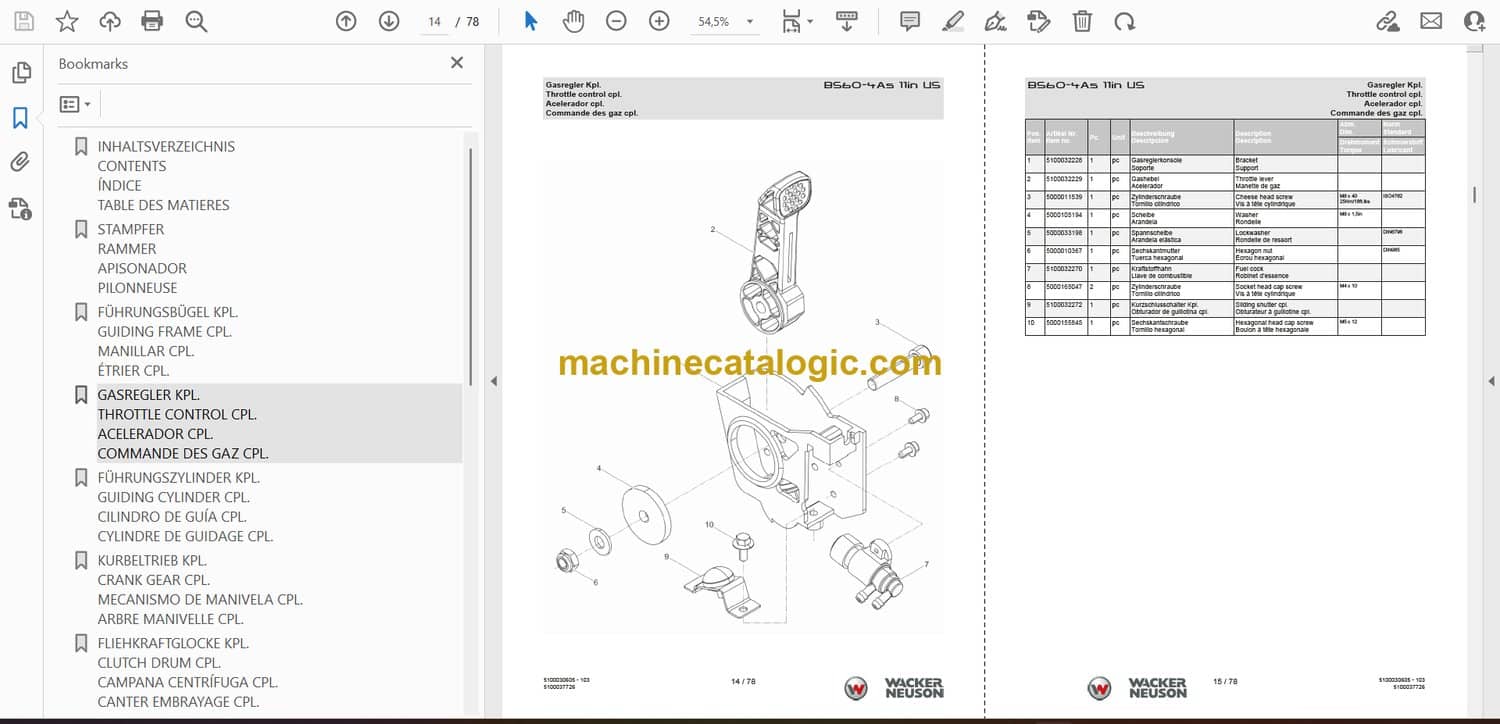Click the document info sidebar icon
The image size is (1500, 724).
tap(21, 208)
